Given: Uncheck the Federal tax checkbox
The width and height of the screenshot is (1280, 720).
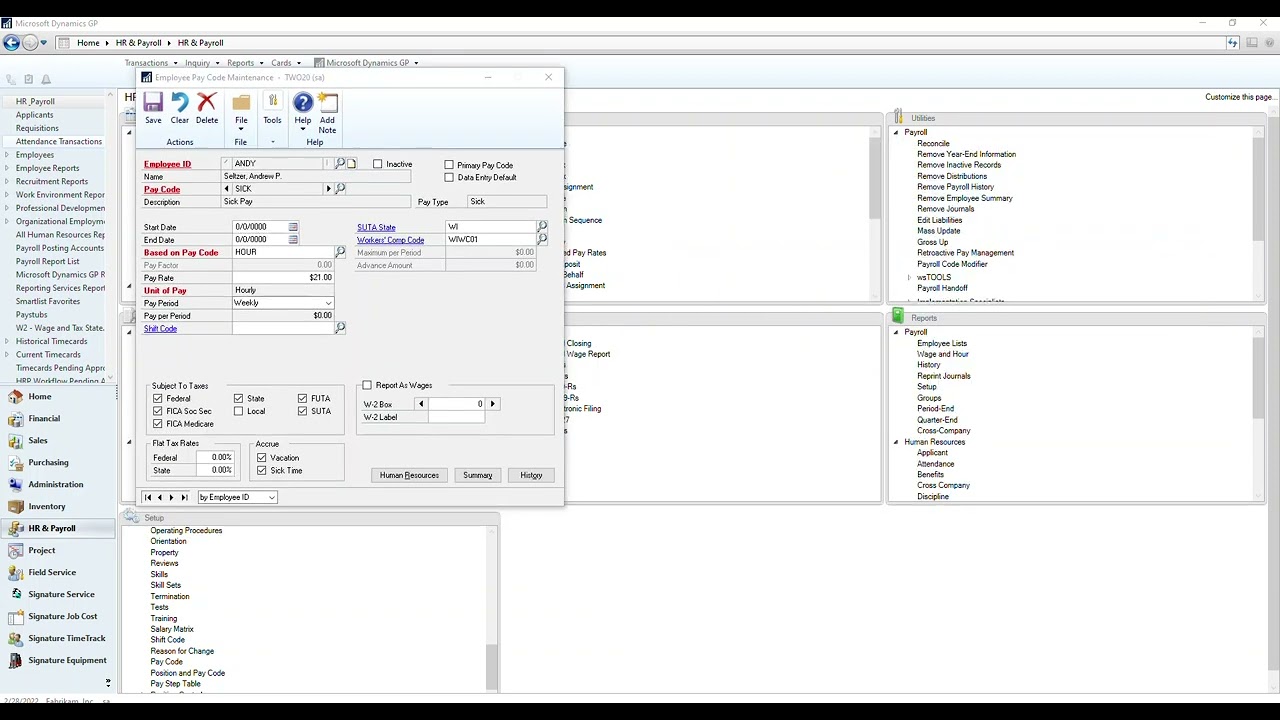Looking at the screenshot, I should pos(158,398).
